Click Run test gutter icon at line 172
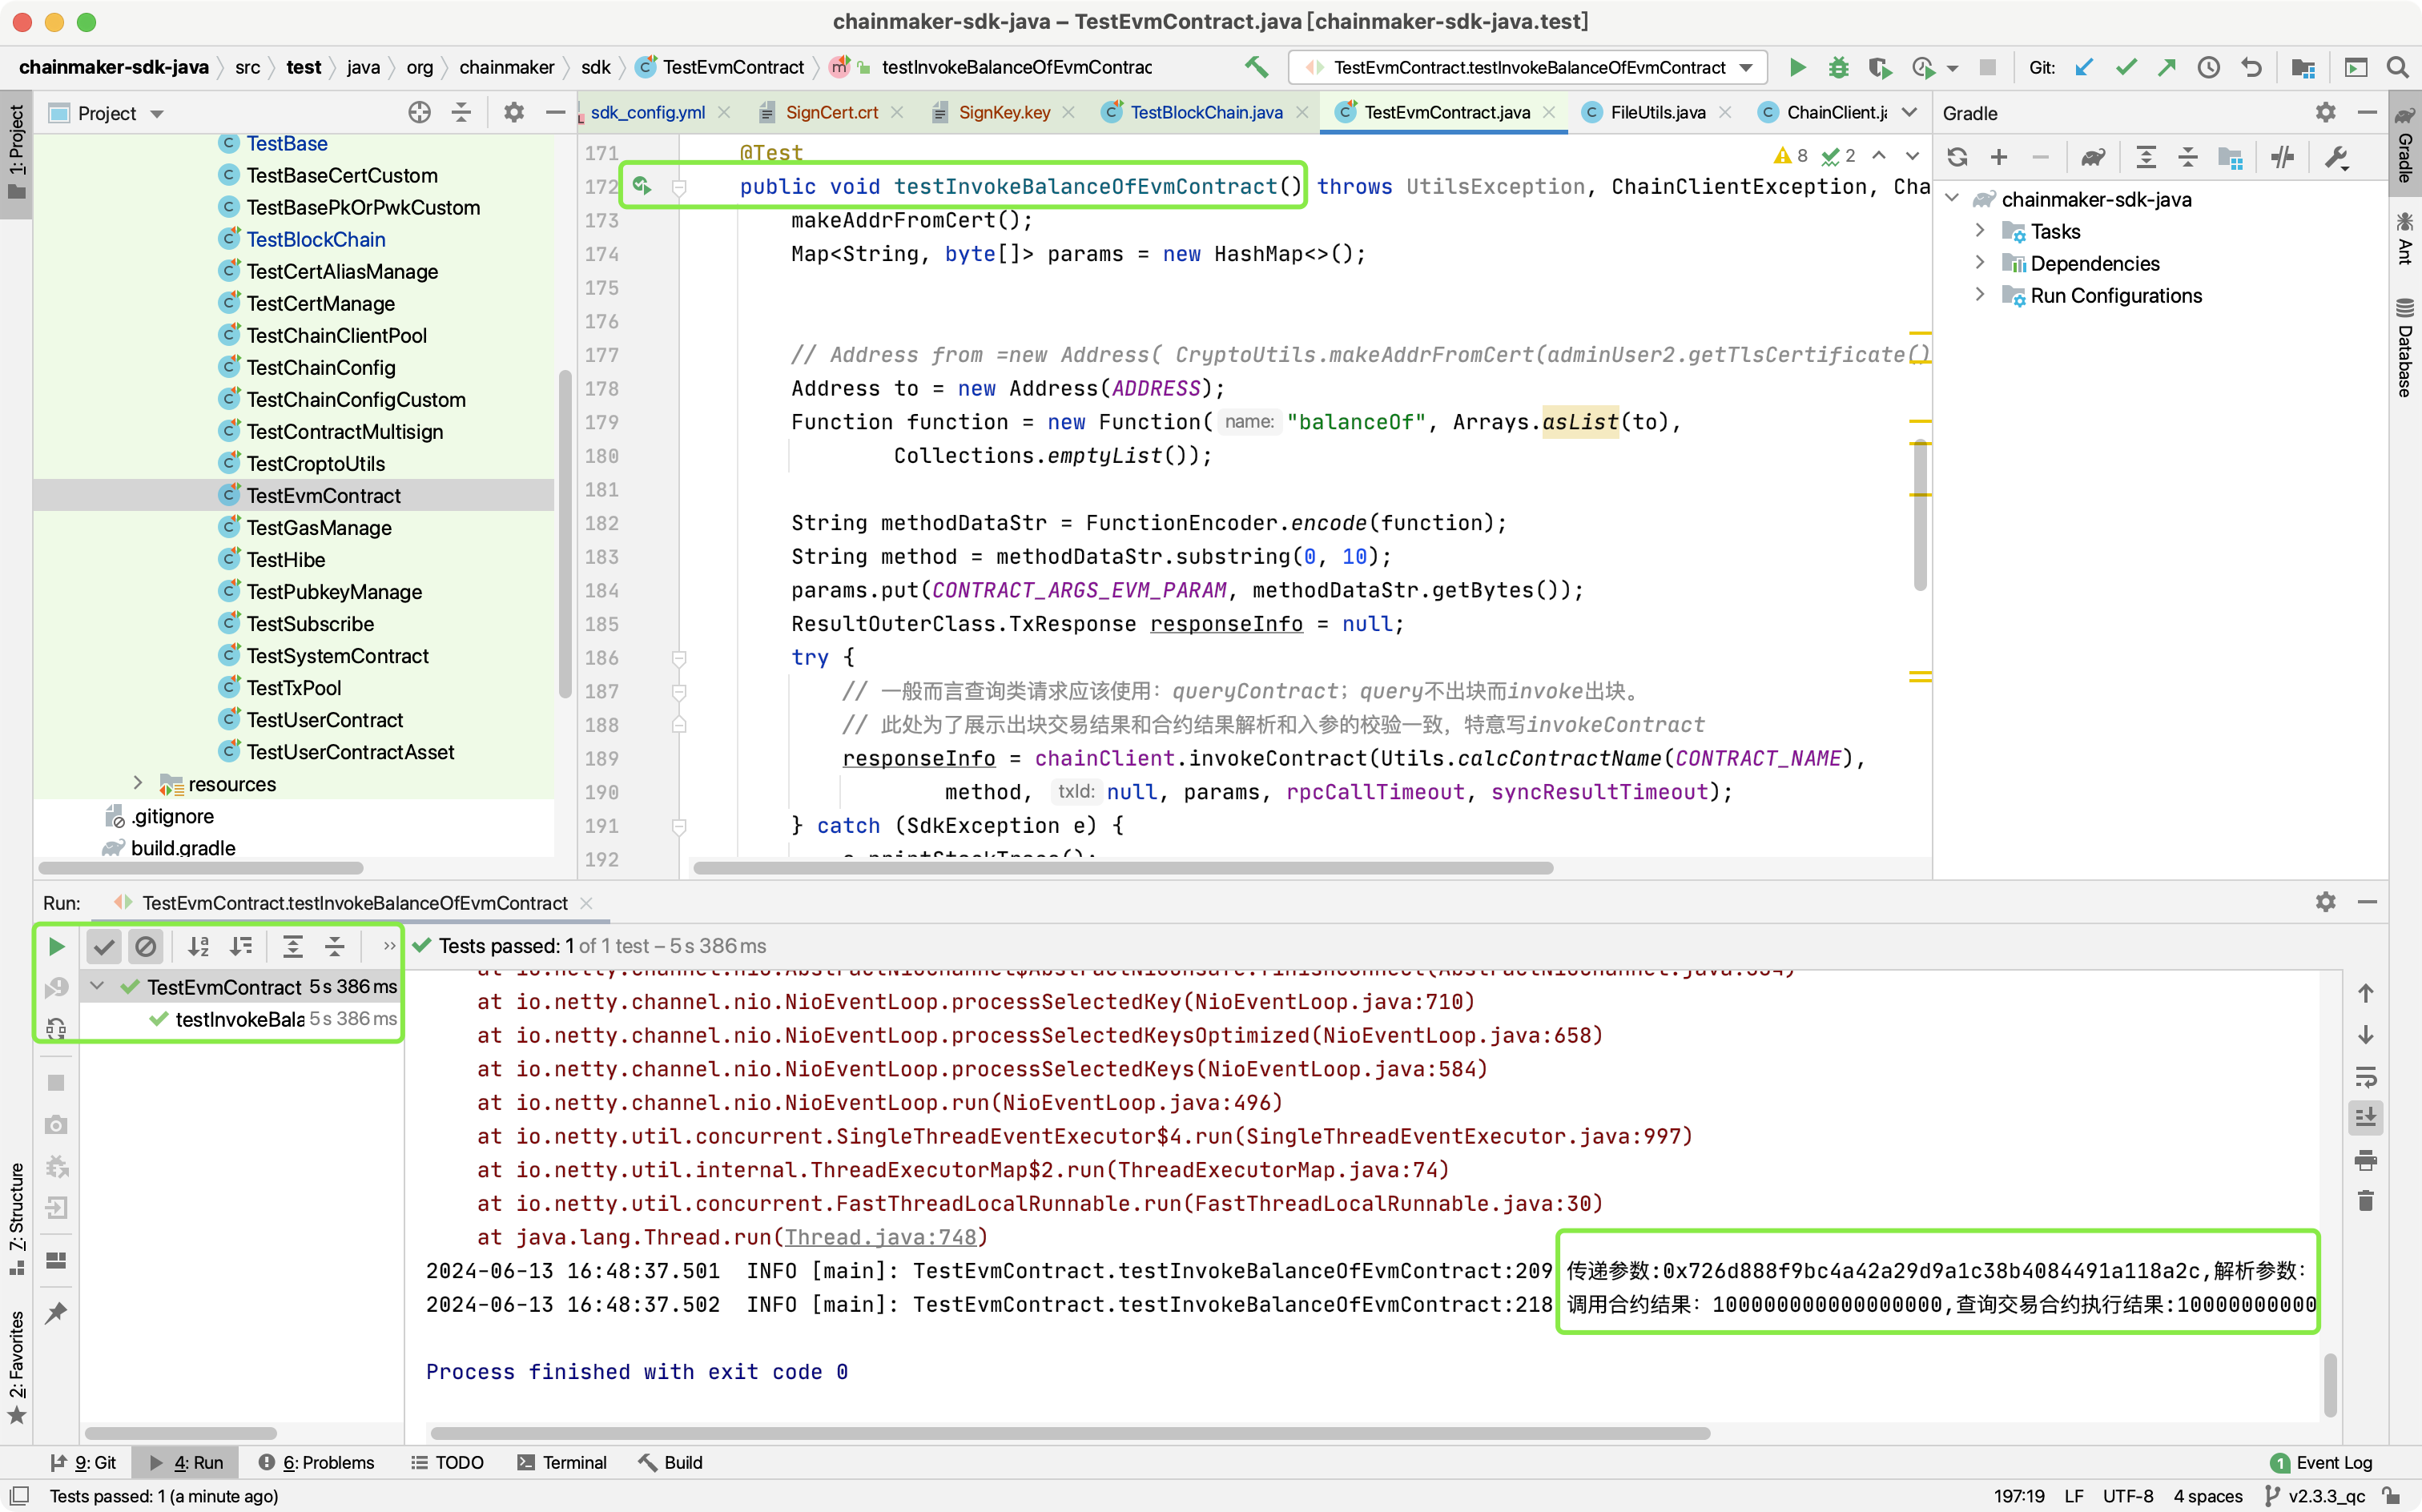 point(642,186)
